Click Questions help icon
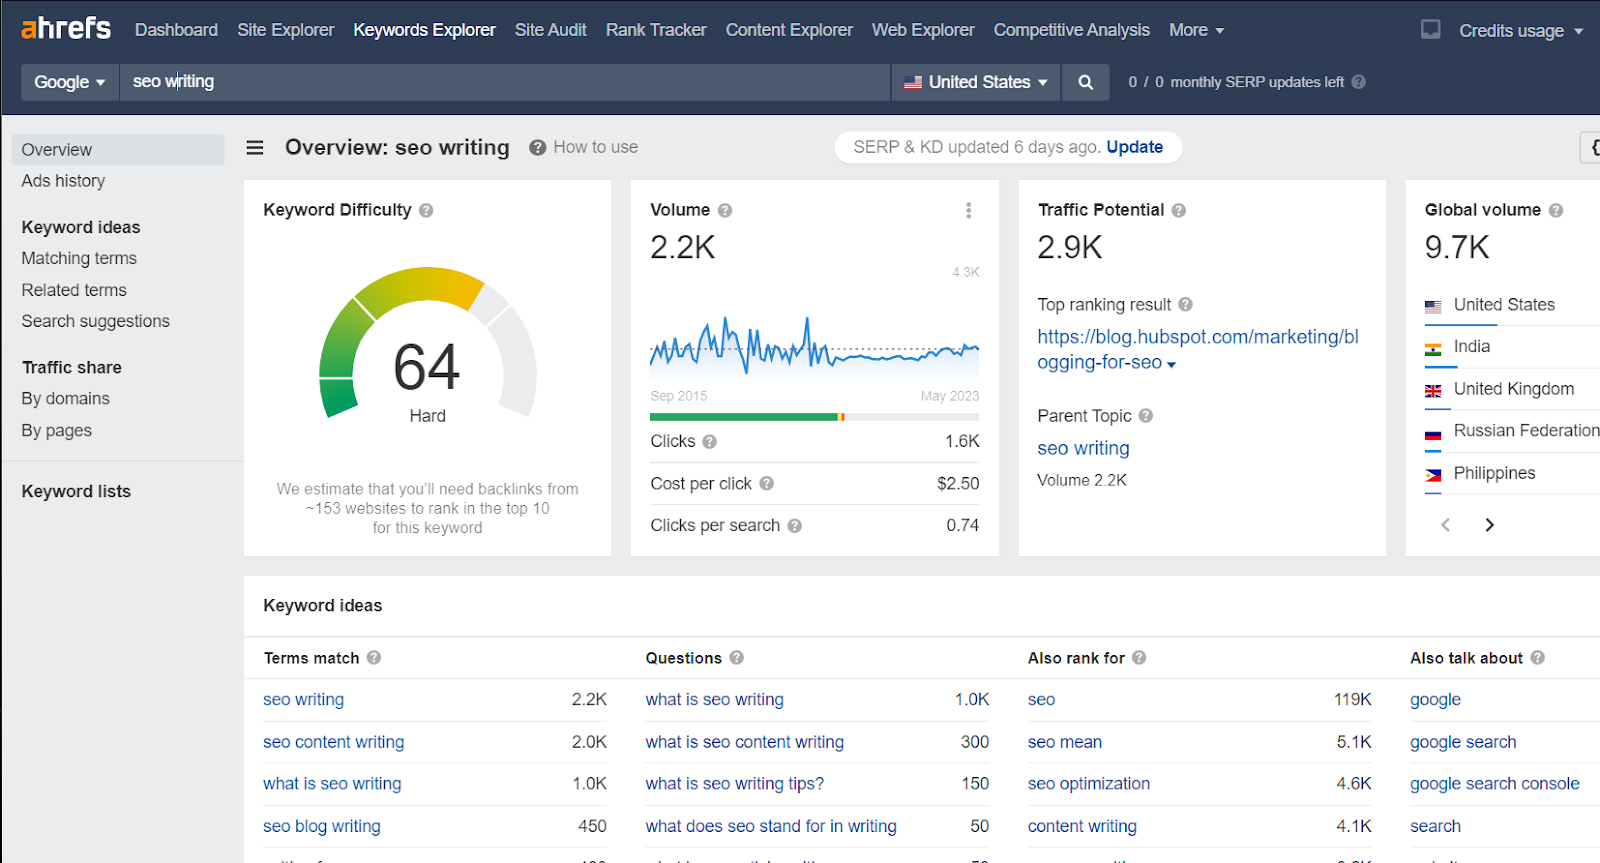 click(736, 658)
